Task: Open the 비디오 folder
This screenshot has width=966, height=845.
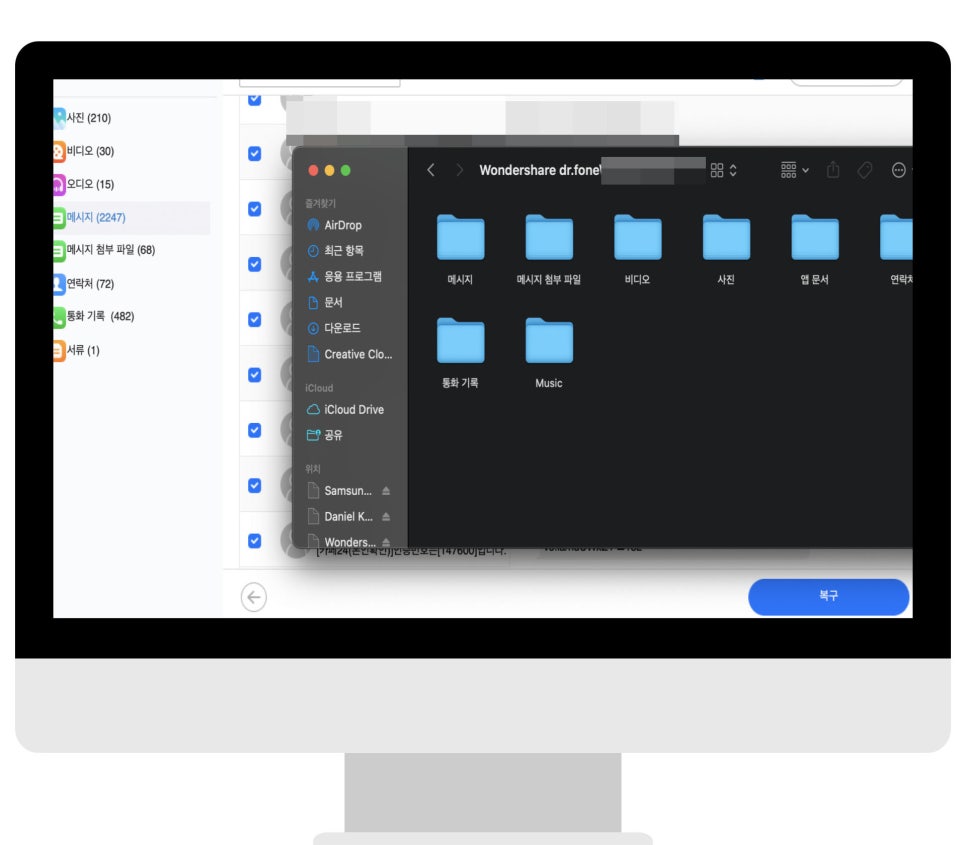Action: click(x=638, y=249)
